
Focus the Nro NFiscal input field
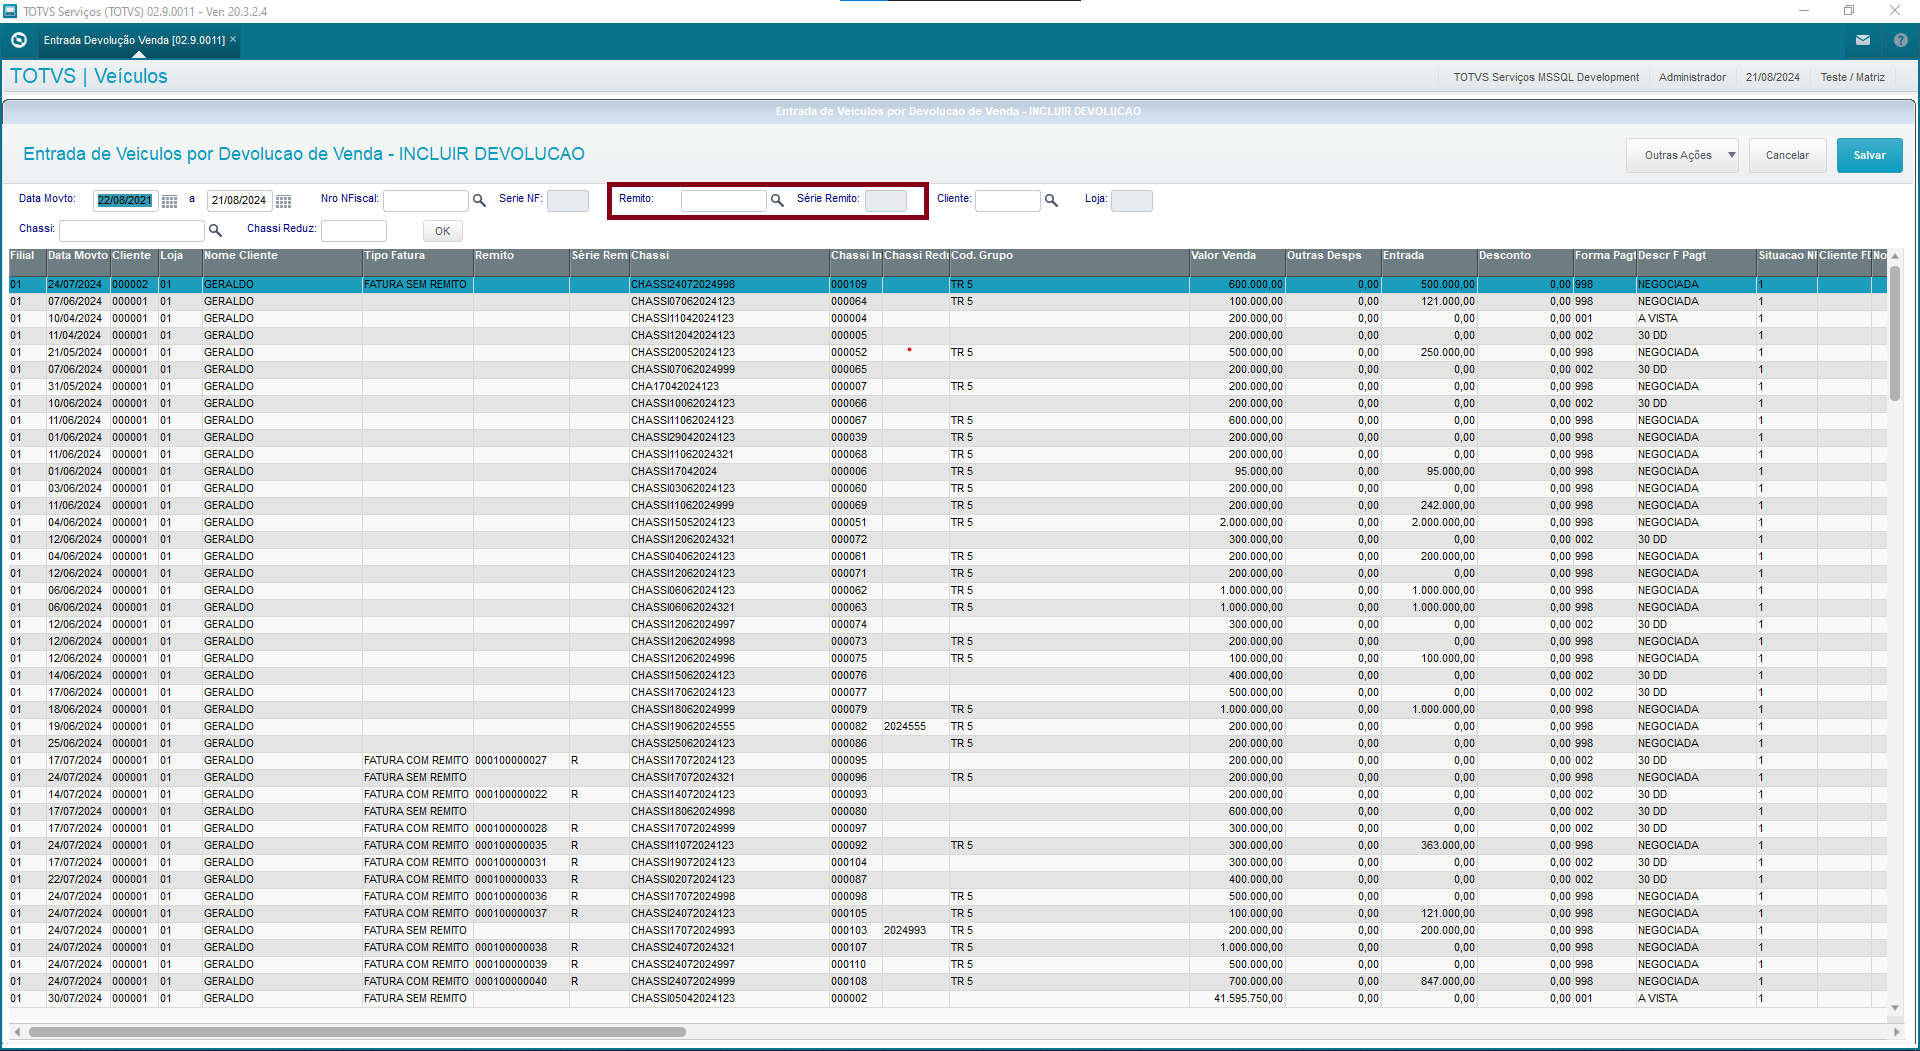(426, 201)
